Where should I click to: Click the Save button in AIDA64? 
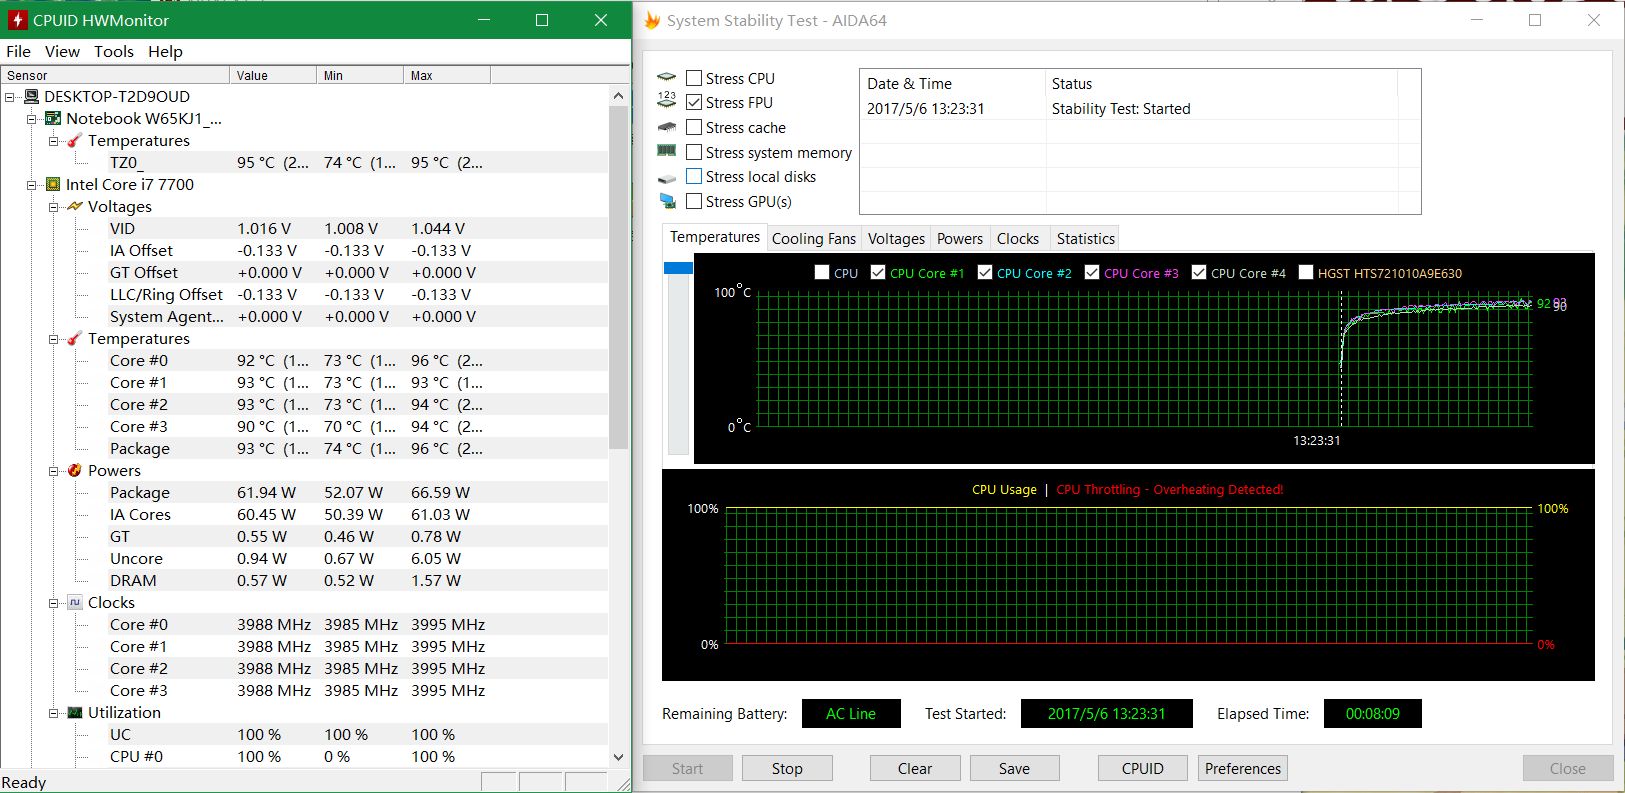tap(1014, 768)
